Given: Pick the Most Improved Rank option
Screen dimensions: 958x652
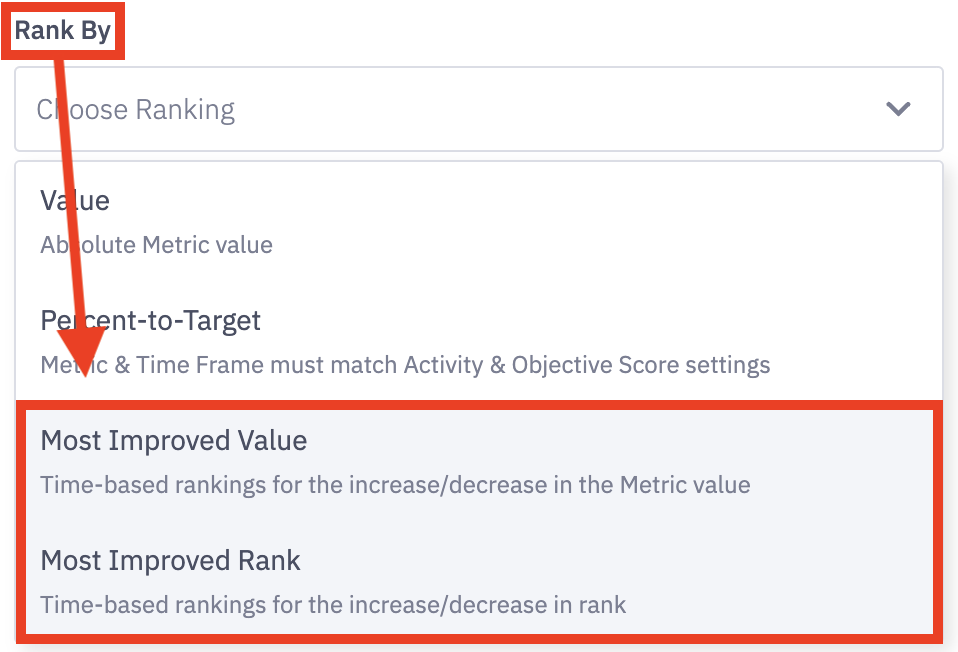Looking at the screenshot, I should coord(170,561).
